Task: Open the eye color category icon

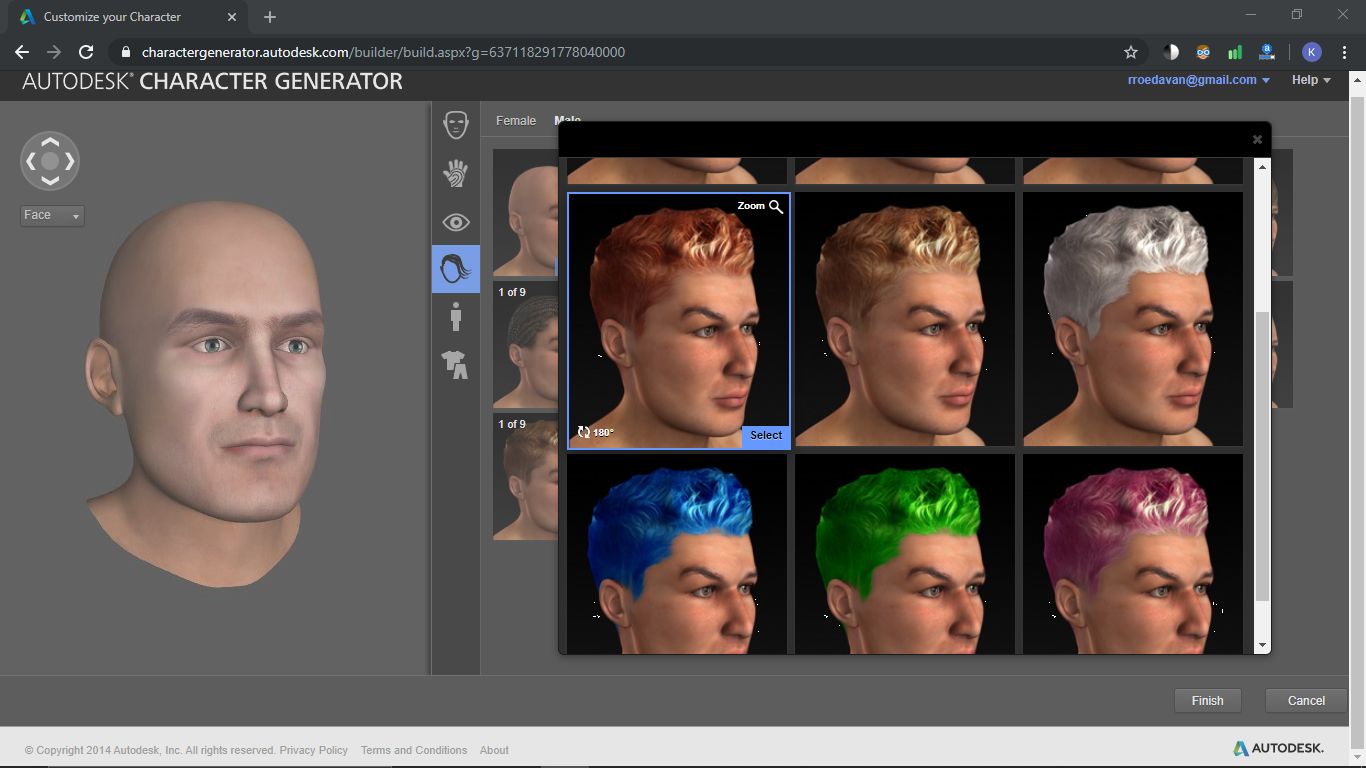Action: [x=456, y=222]
